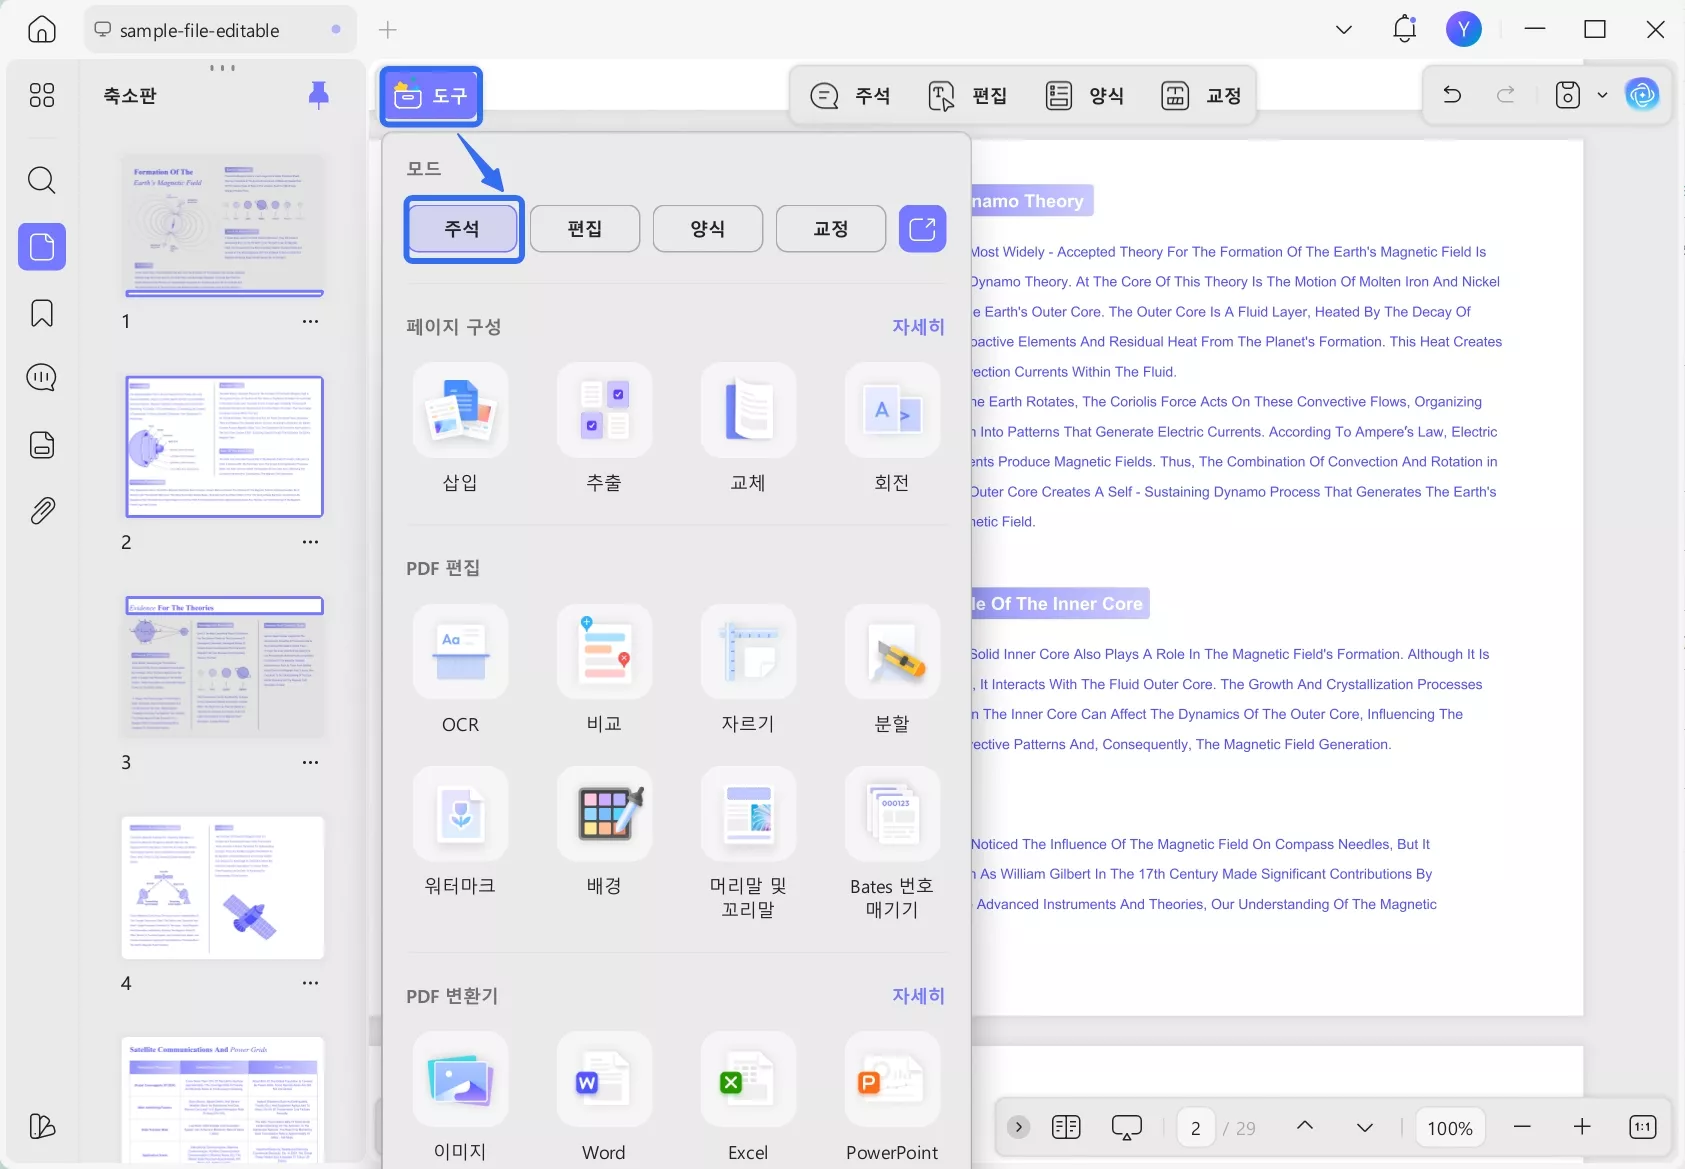This screenshot has height=1169, width=1685.
Task: Open more options for page 1 thumbnail
Action: [x=311, y=321]
